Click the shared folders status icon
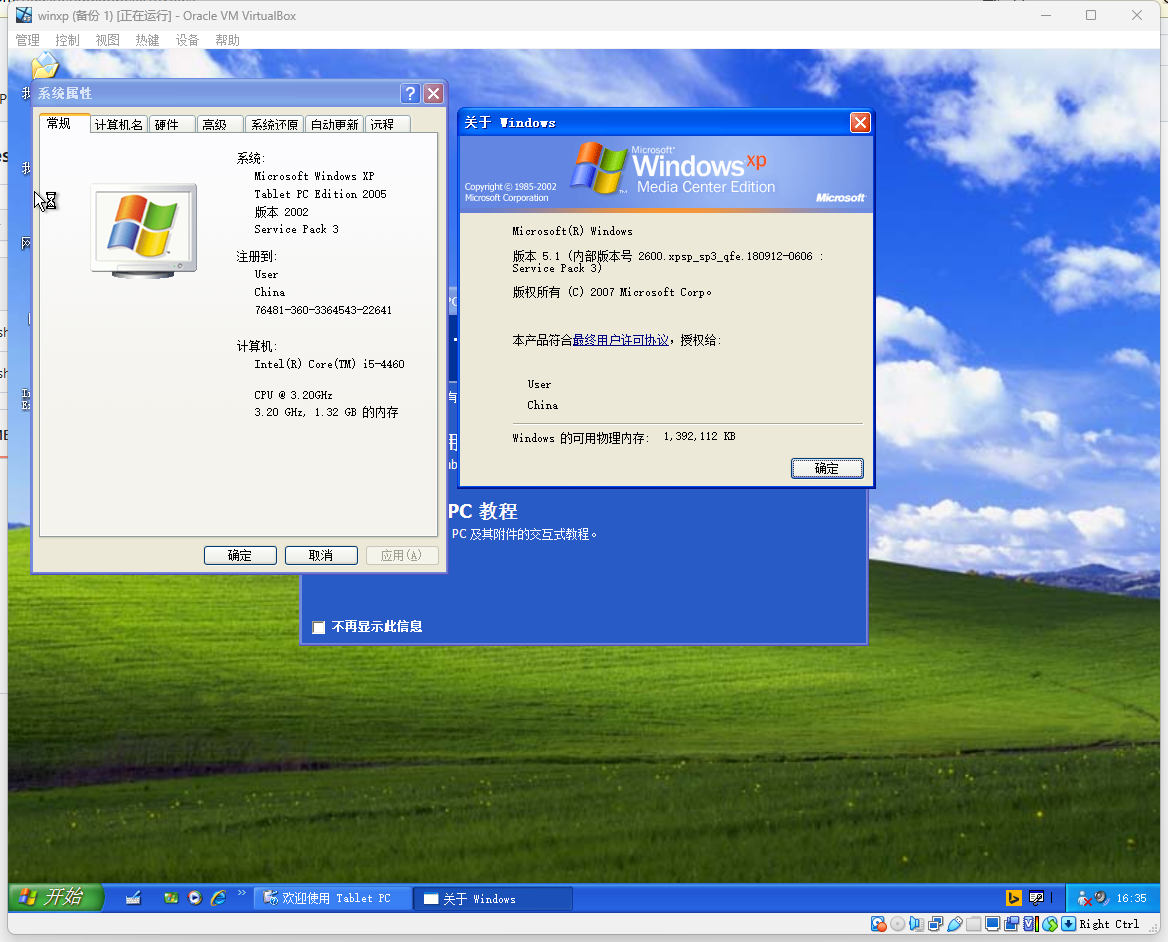This screenshot has width=1168, height=942. pos(974,924)
